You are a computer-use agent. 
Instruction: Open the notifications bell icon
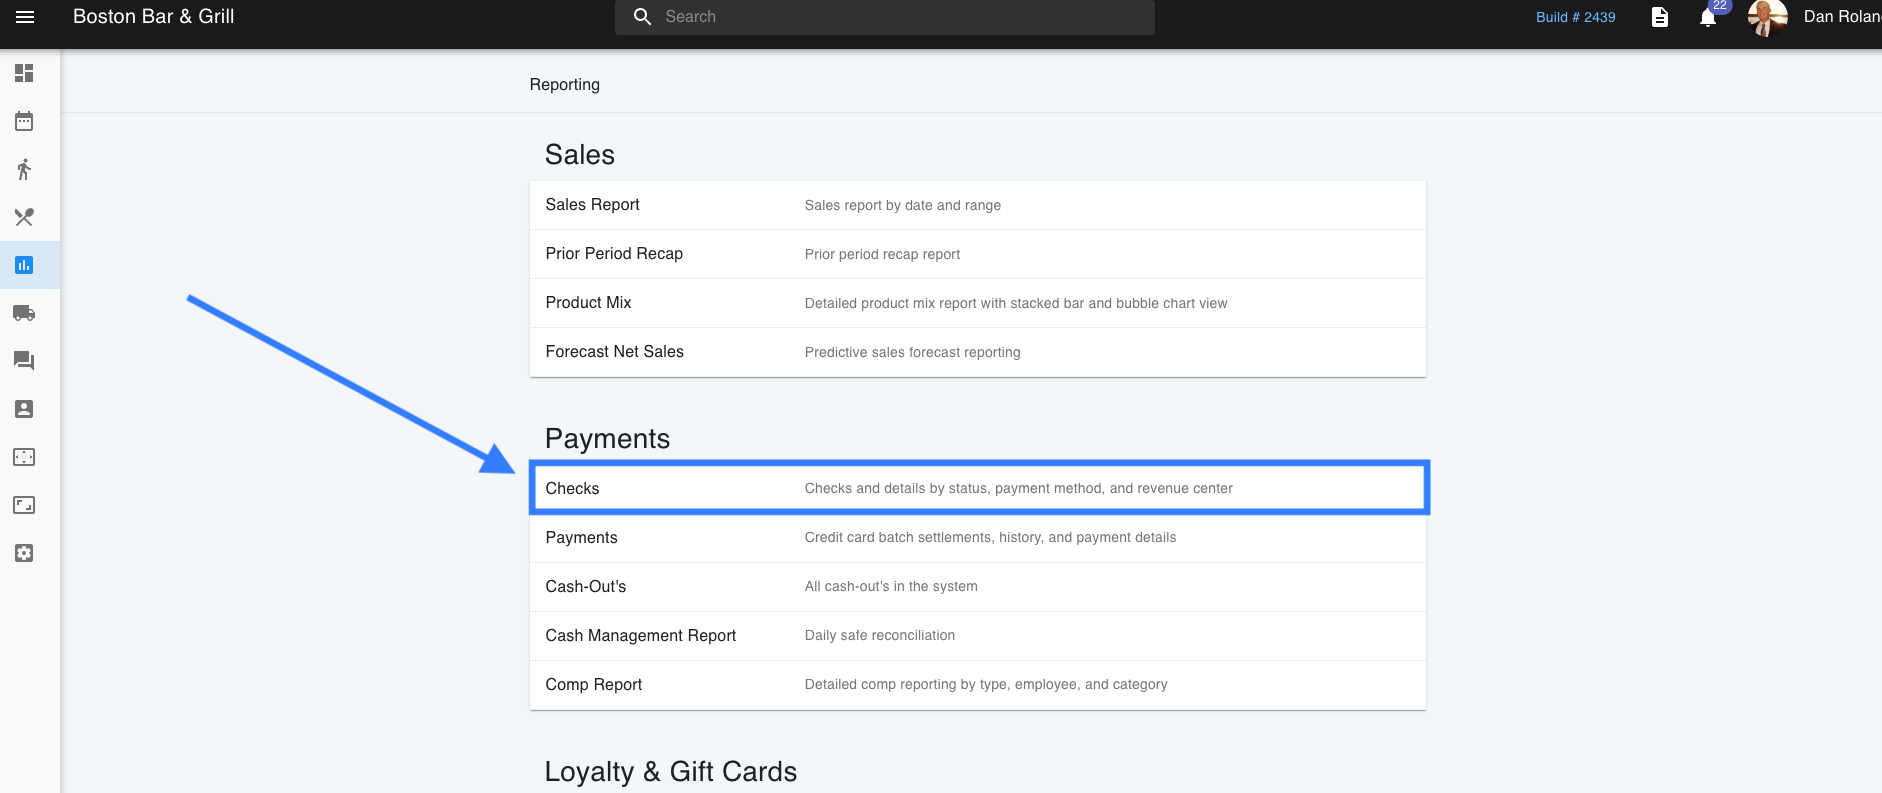(1708, 18)
